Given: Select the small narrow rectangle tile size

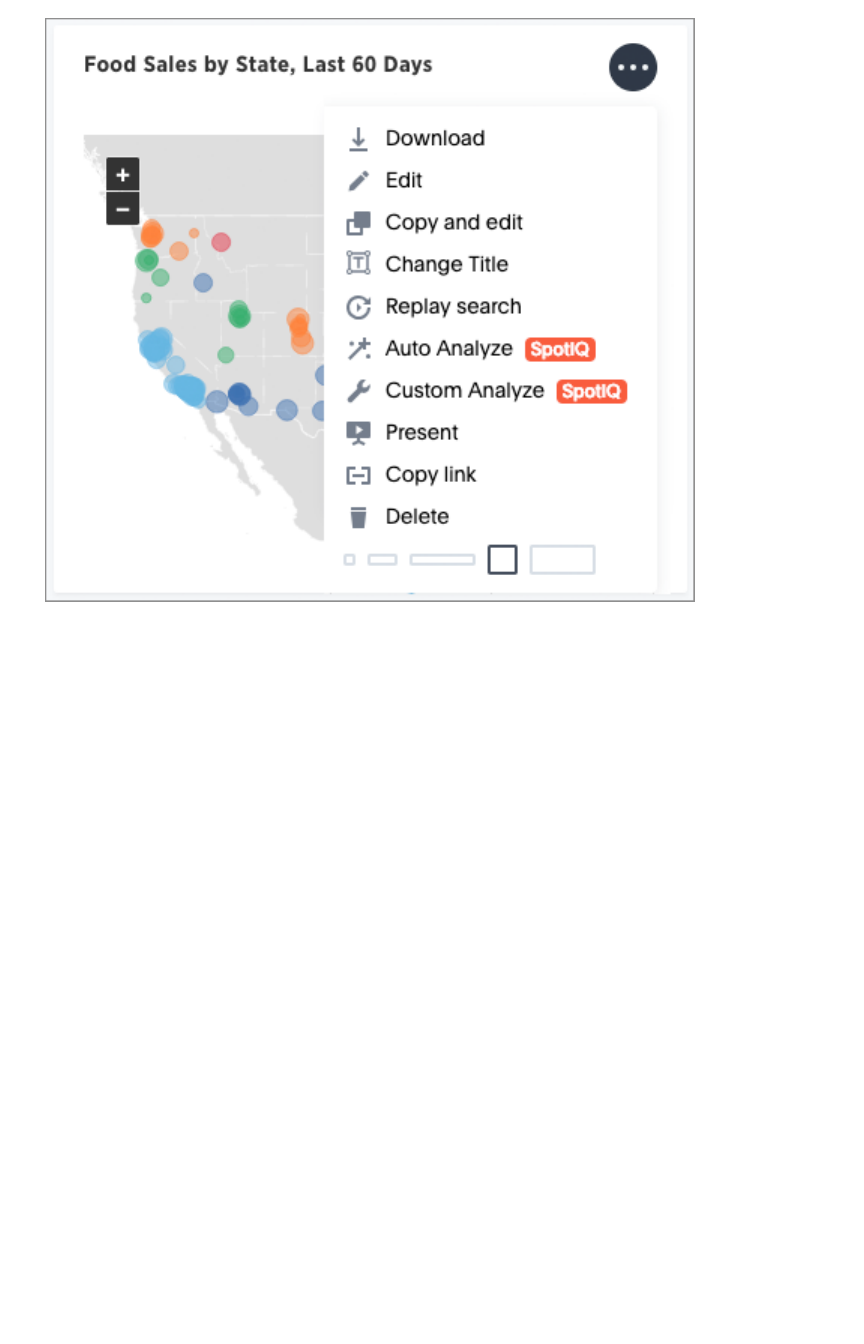Looking at the screenshot, I should tap(382, 560).
